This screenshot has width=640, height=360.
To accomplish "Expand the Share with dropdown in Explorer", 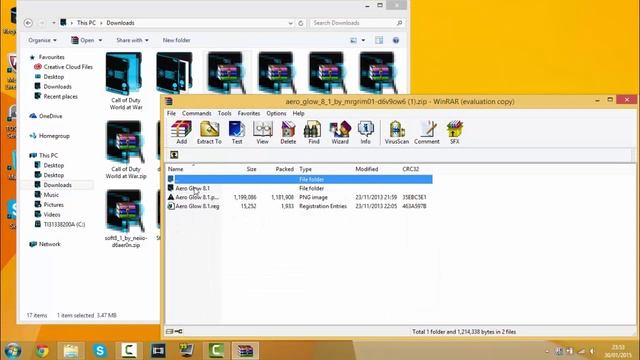I will (x=132, y=40).
